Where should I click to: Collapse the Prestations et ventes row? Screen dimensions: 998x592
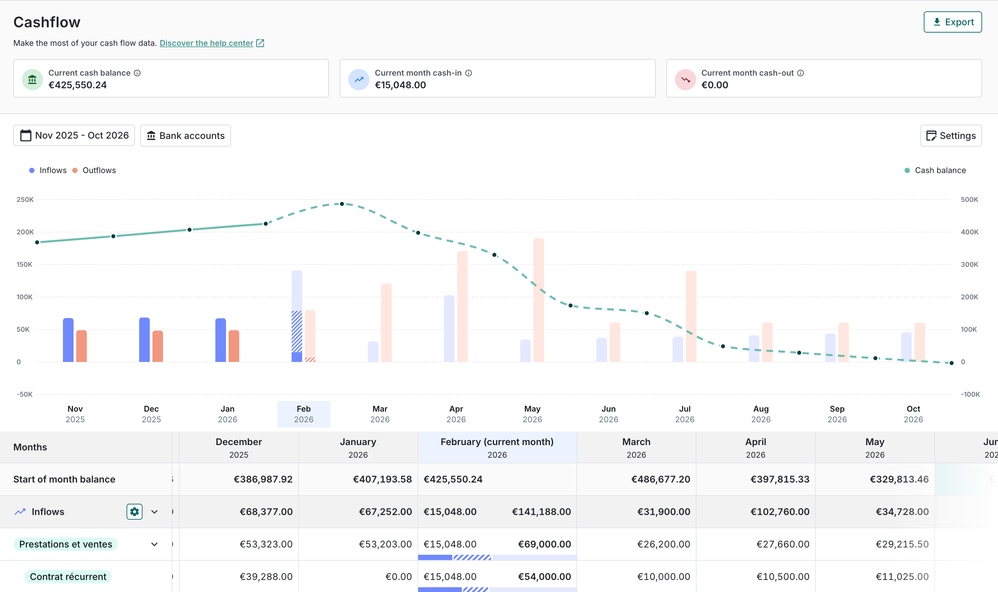pos(155,545)
